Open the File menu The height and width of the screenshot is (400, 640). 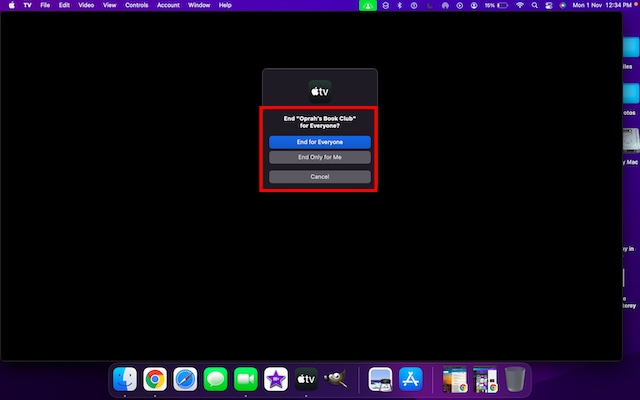click(45, 5)
